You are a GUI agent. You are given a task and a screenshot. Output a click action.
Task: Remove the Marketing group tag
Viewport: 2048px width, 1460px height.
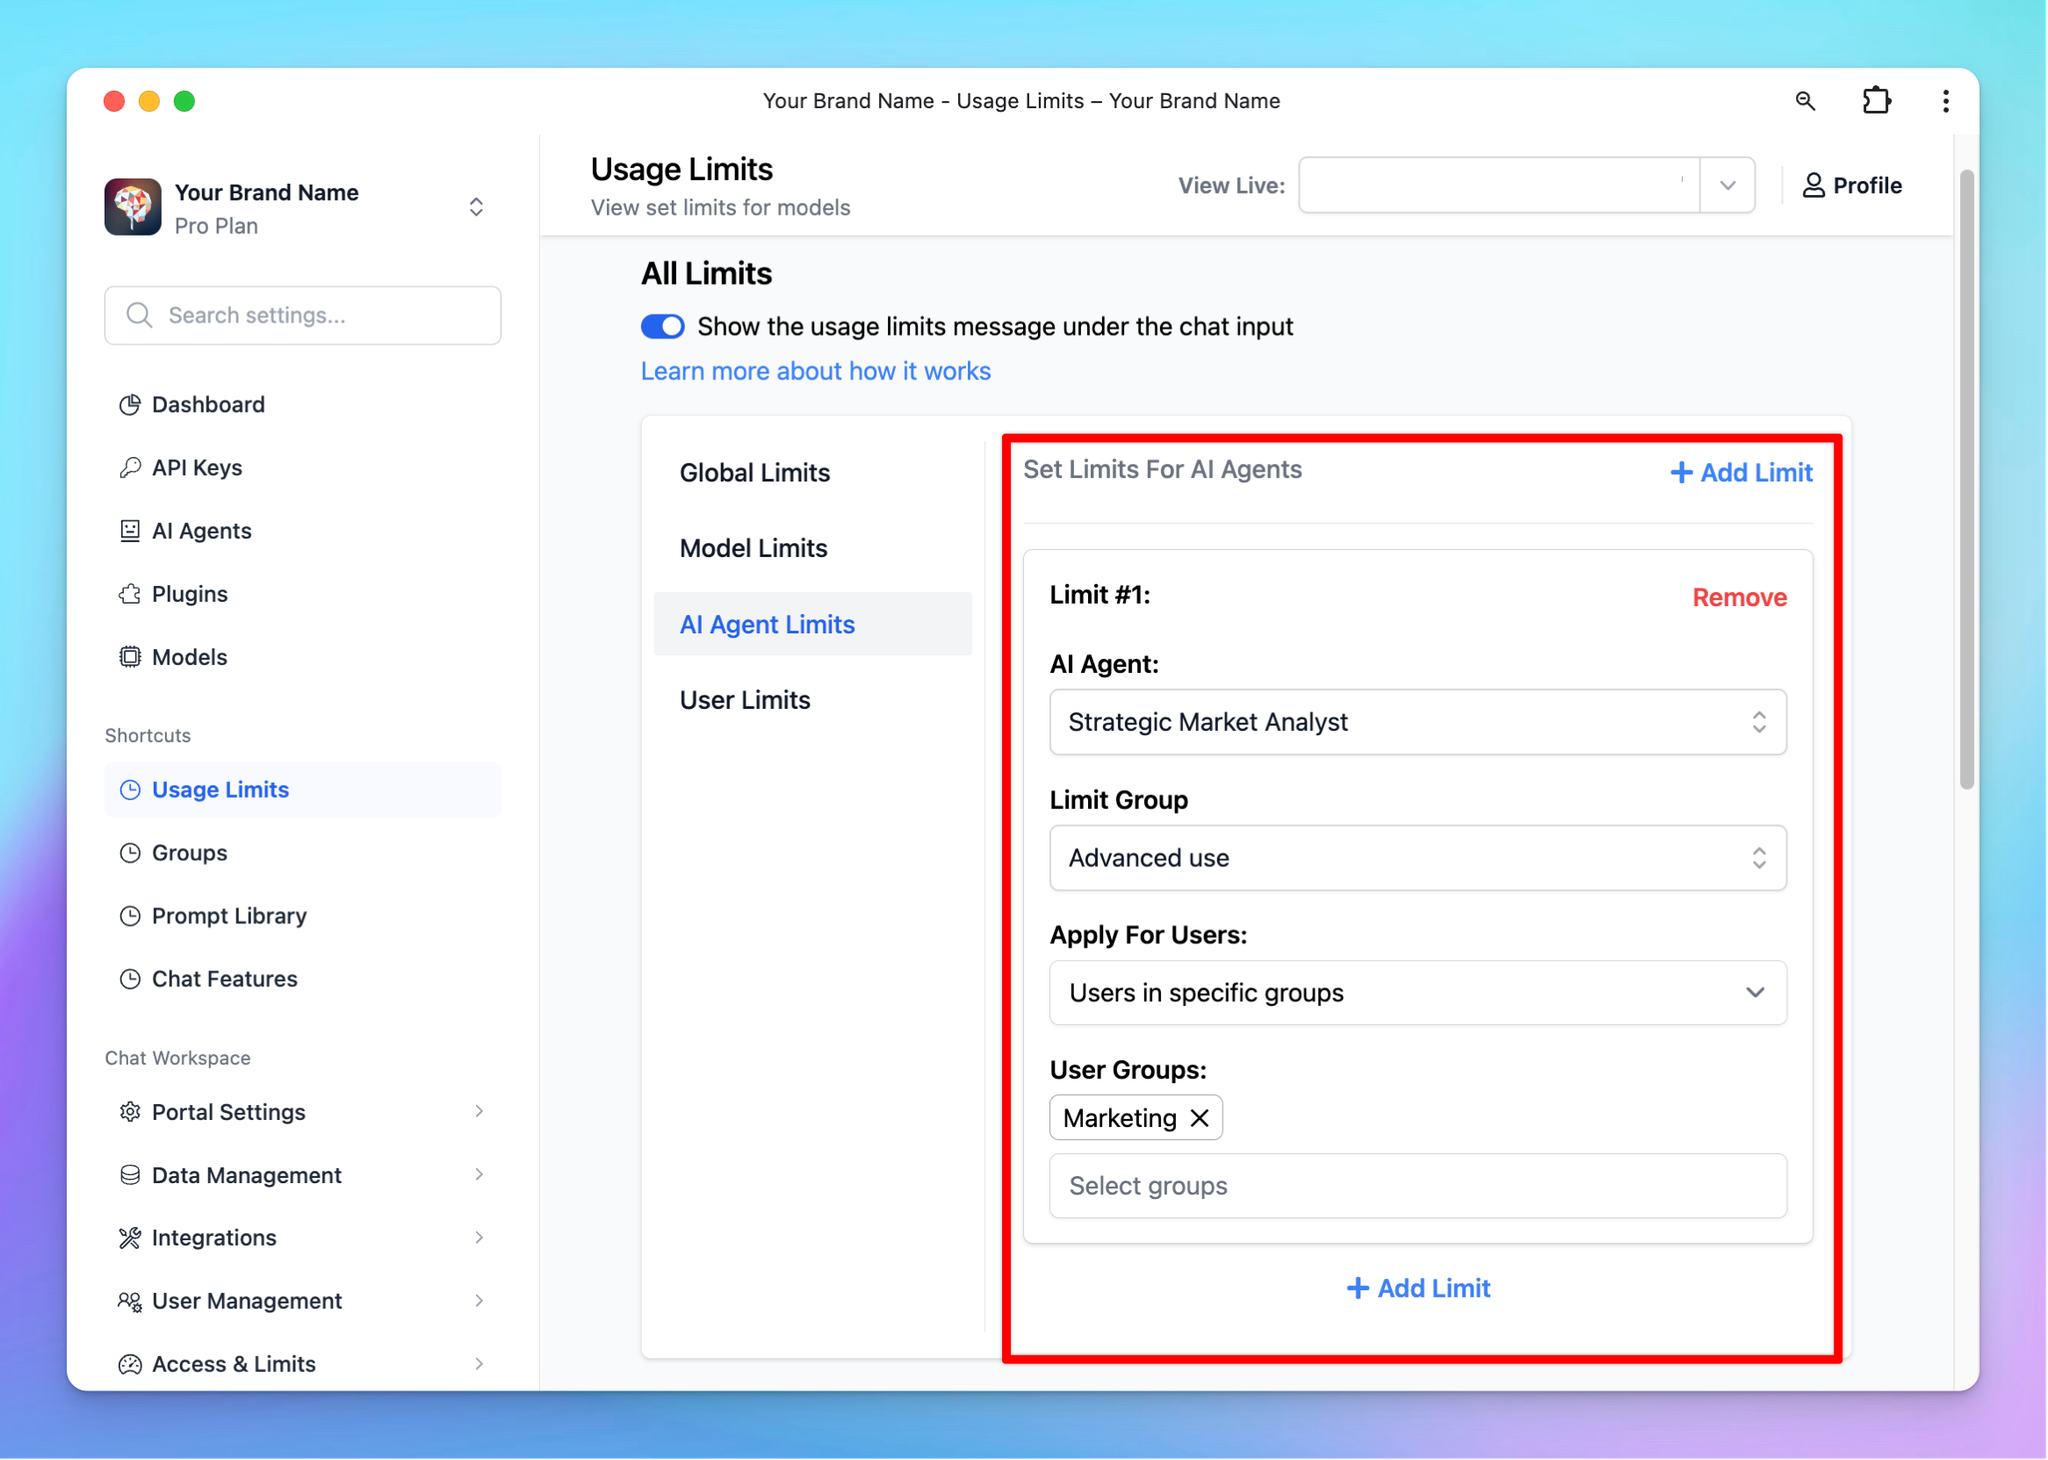[x=1200, y=1118]
